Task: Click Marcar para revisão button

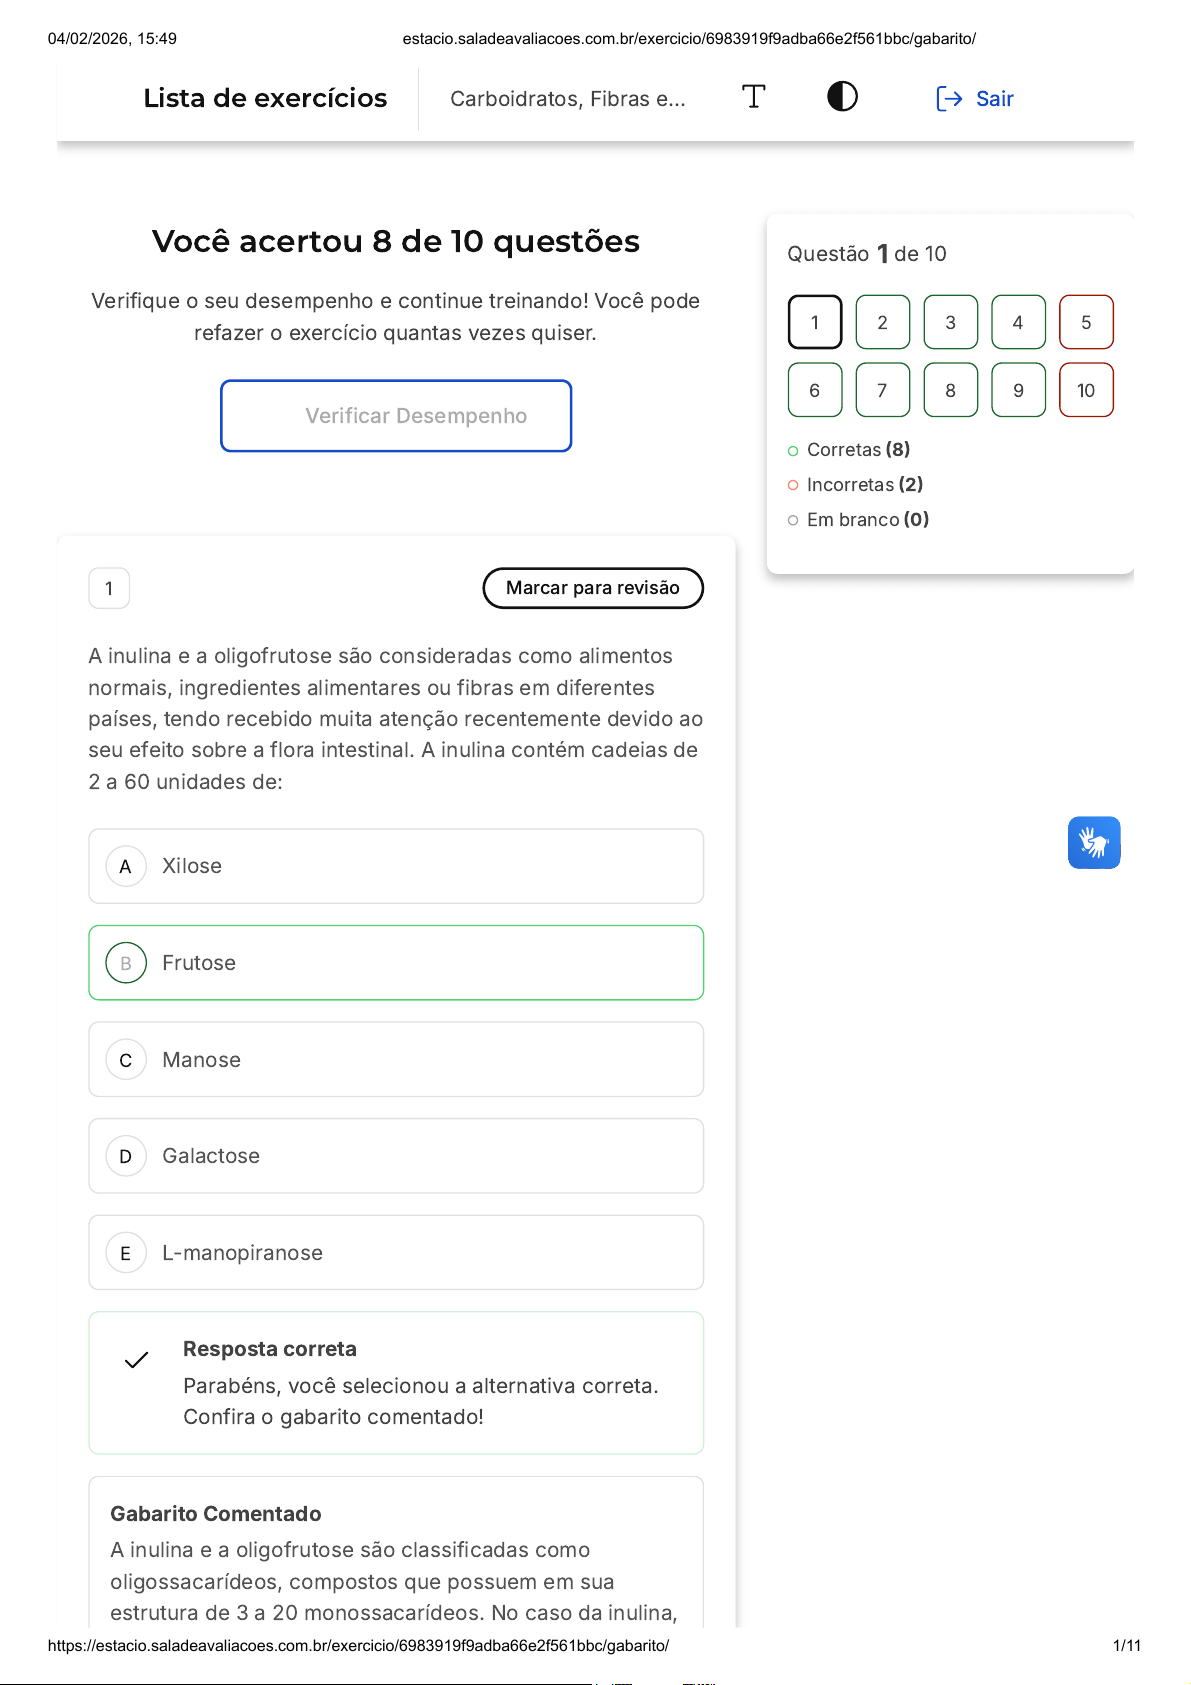Action: [x=593, y=588]
